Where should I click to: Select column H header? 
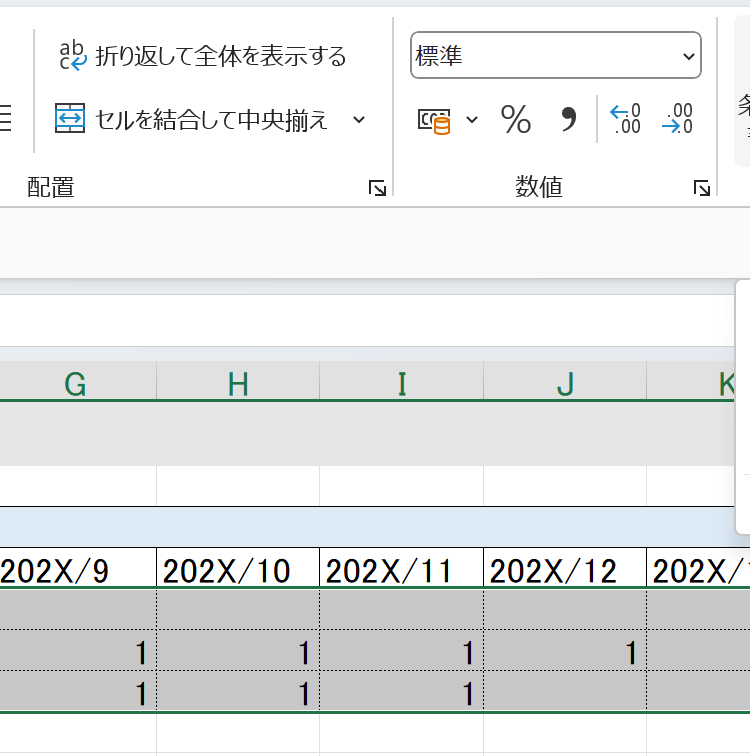pos(238,383)
